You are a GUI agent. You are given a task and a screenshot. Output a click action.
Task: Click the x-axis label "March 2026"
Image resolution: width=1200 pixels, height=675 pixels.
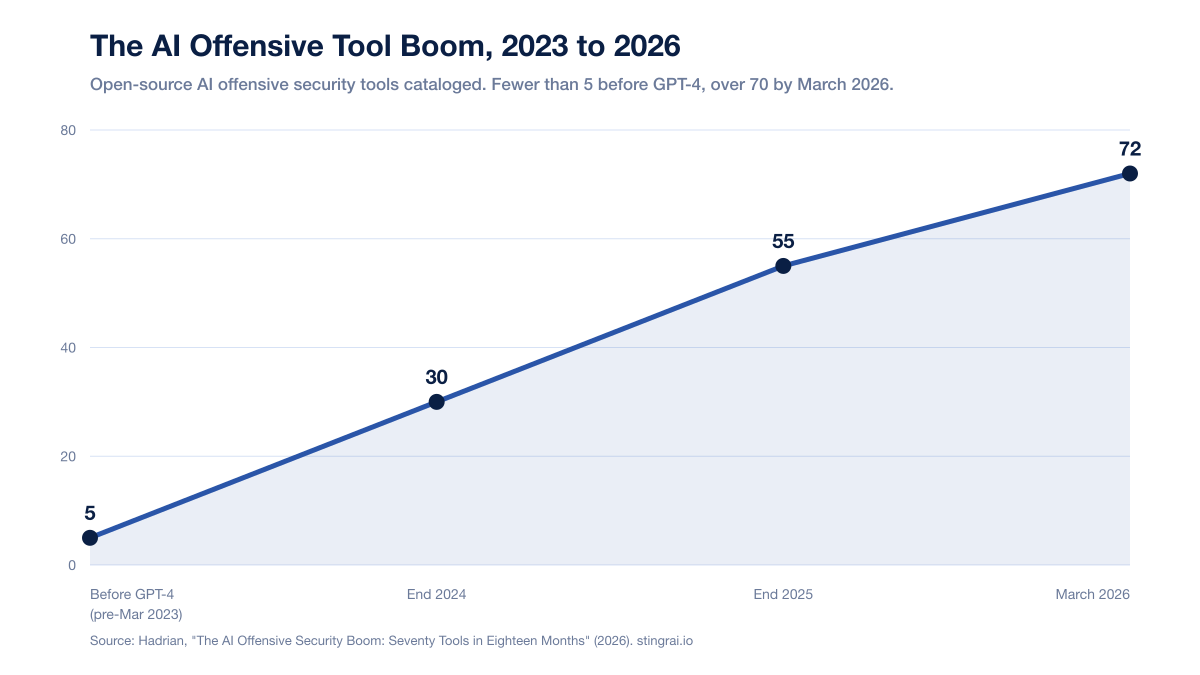[1092, 594]
